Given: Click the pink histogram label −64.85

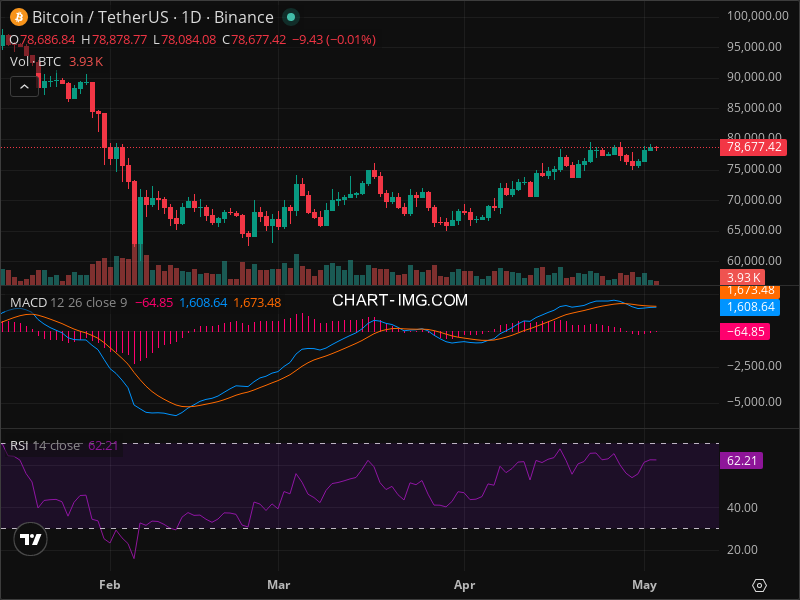Looking at the screenshot, I should 745,332.
